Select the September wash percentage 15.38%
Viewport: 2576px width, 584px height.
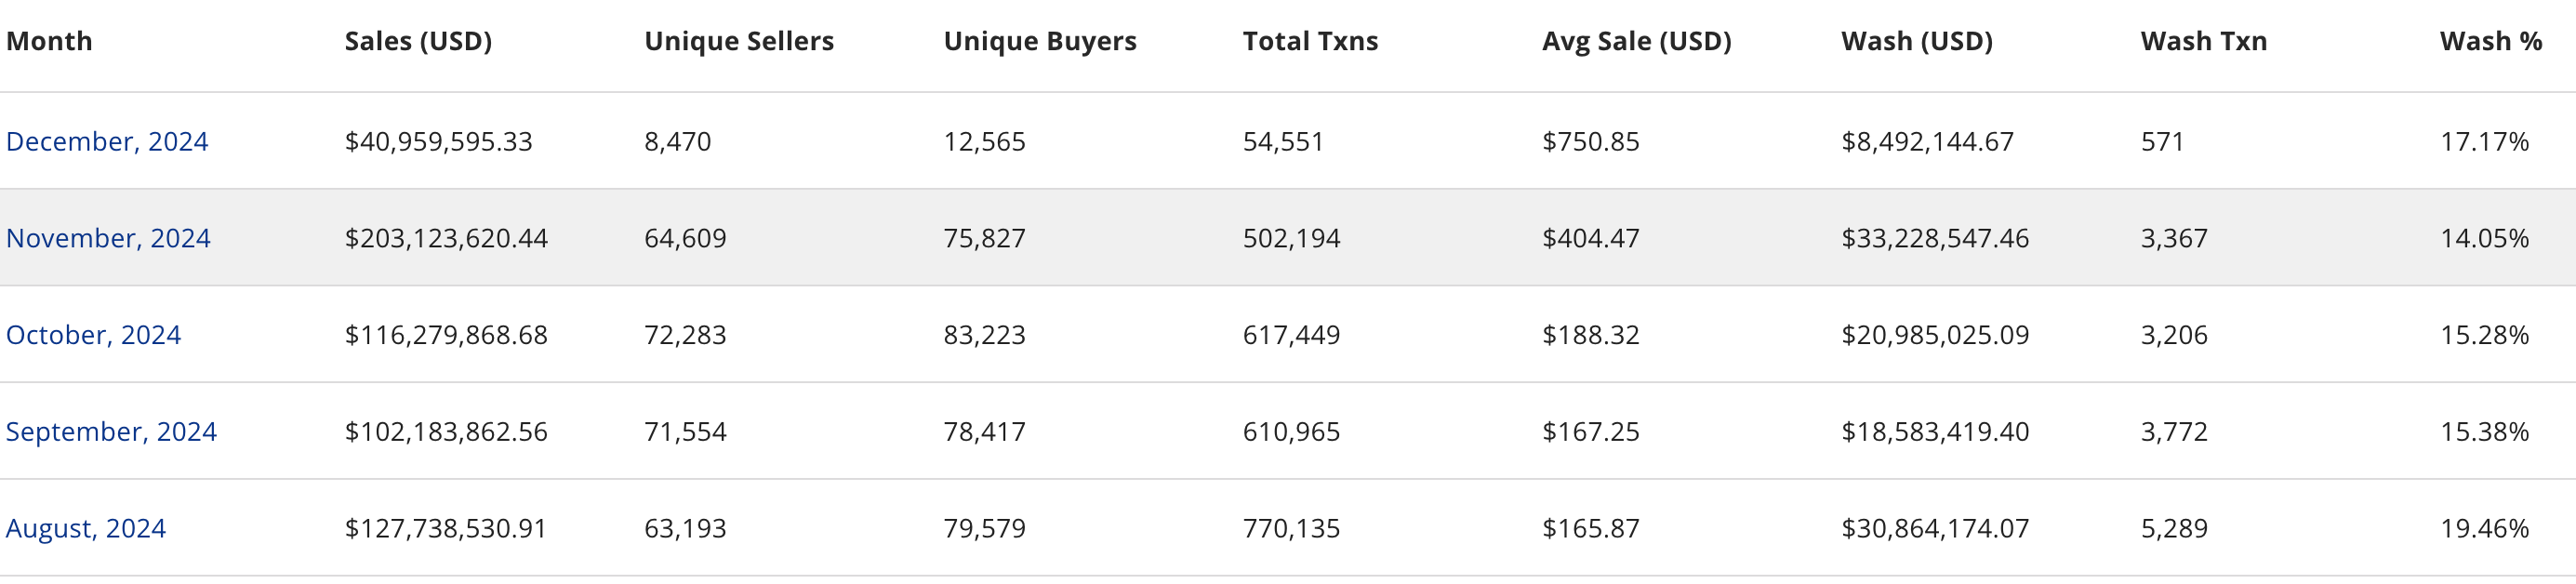[2483, 432]
